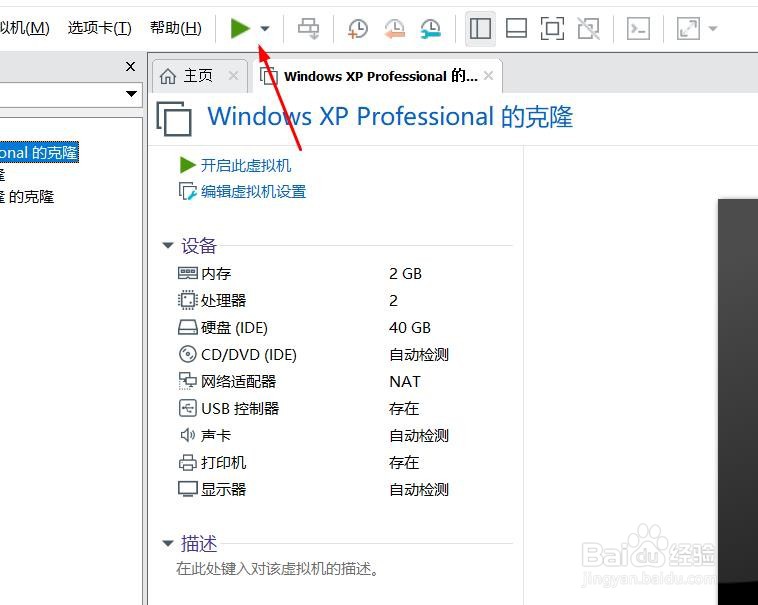758x605 pixels.
Task: Switch to the 主页 tab
Action: 197,76
